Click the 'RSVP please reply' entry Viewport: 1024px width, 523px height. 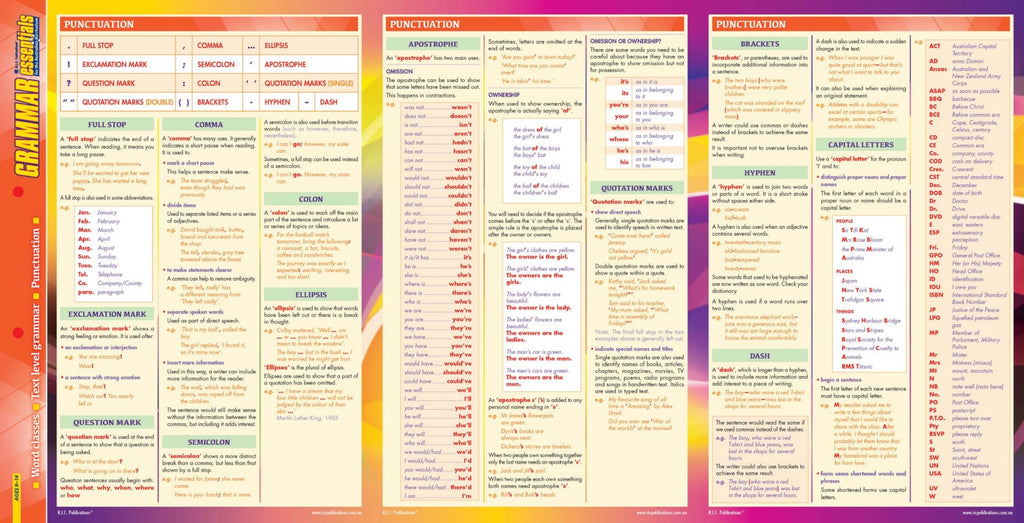(x=955, y=434)
